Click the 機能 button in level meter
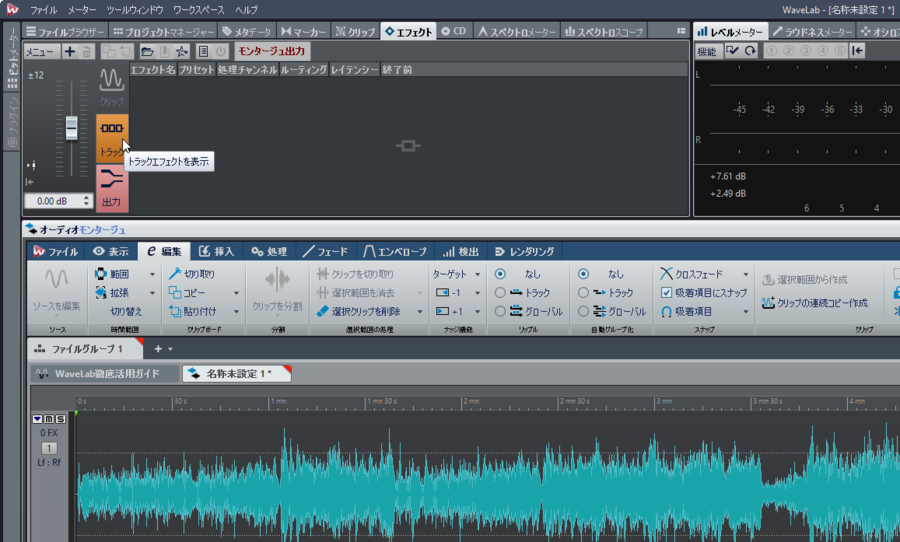 tap(707, 51)
